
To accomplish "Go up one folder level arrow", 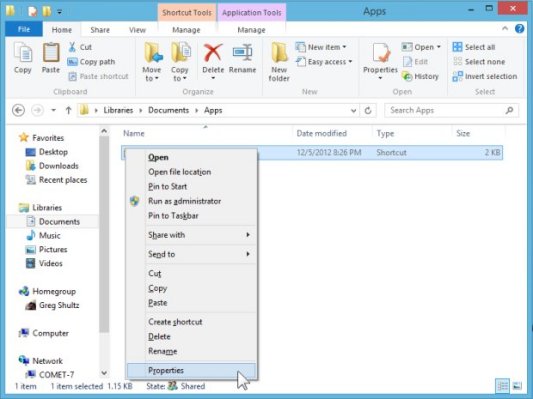I will 68,110.
